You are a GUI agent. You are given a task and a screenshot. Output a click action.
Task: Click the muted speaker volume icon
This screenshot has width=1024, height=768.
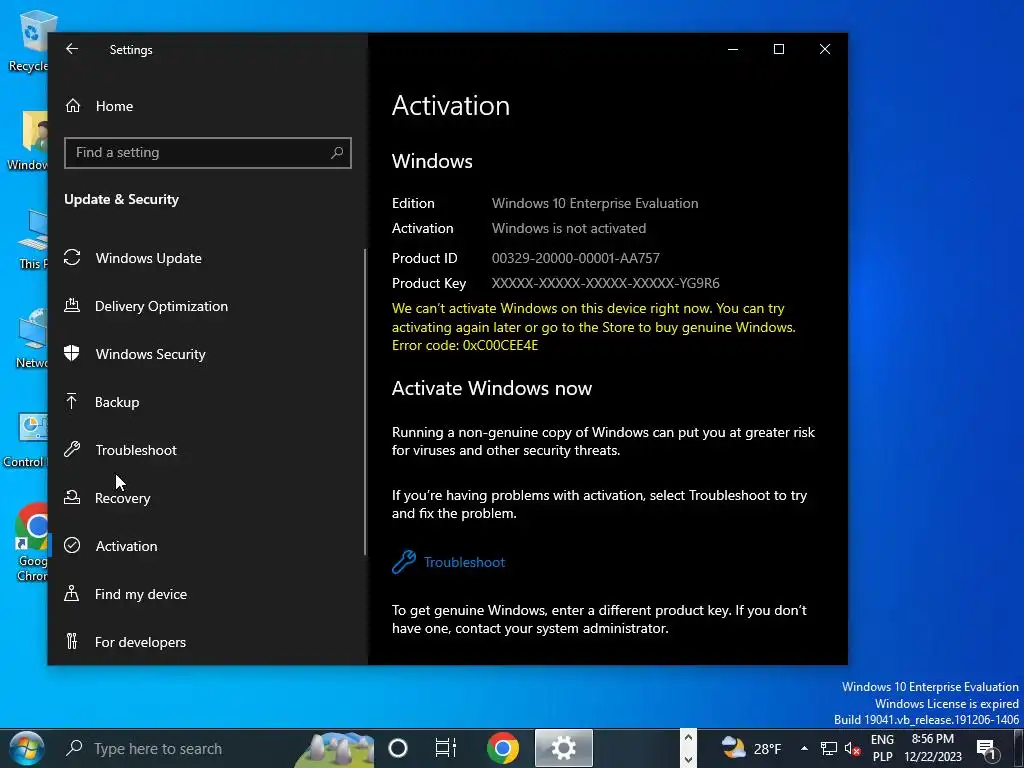852,748
